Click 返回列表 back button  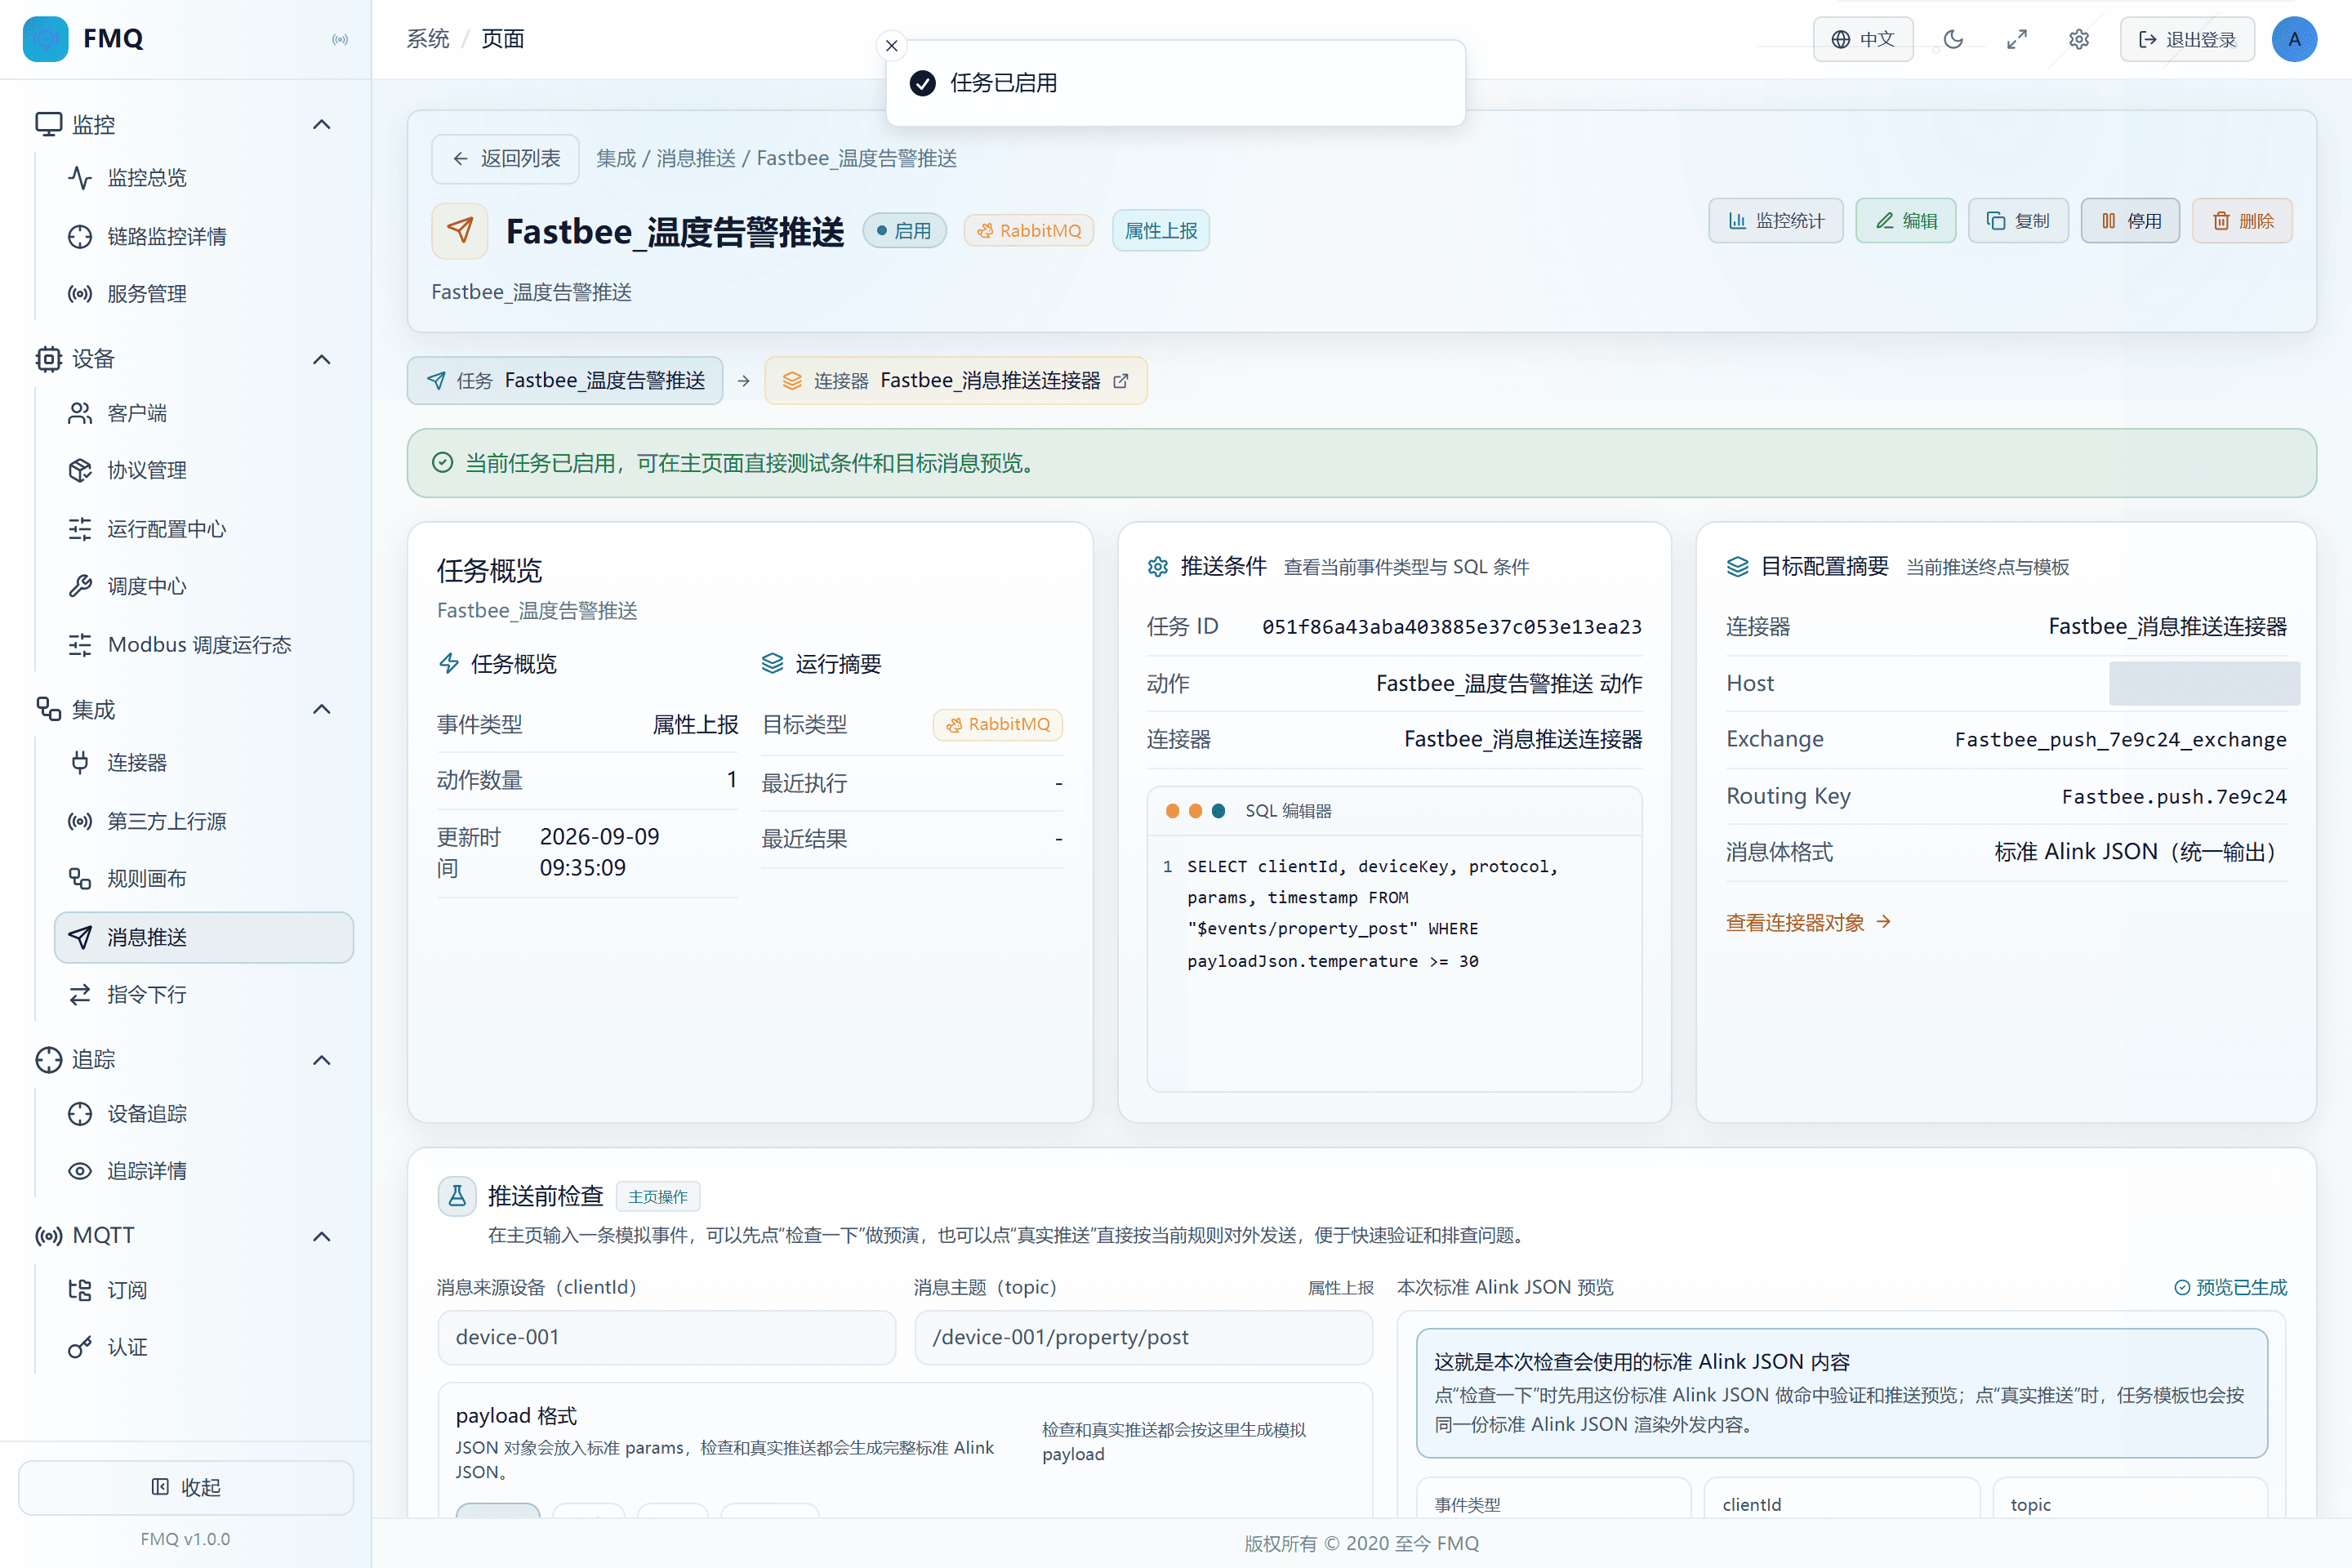tap(505, 158)
